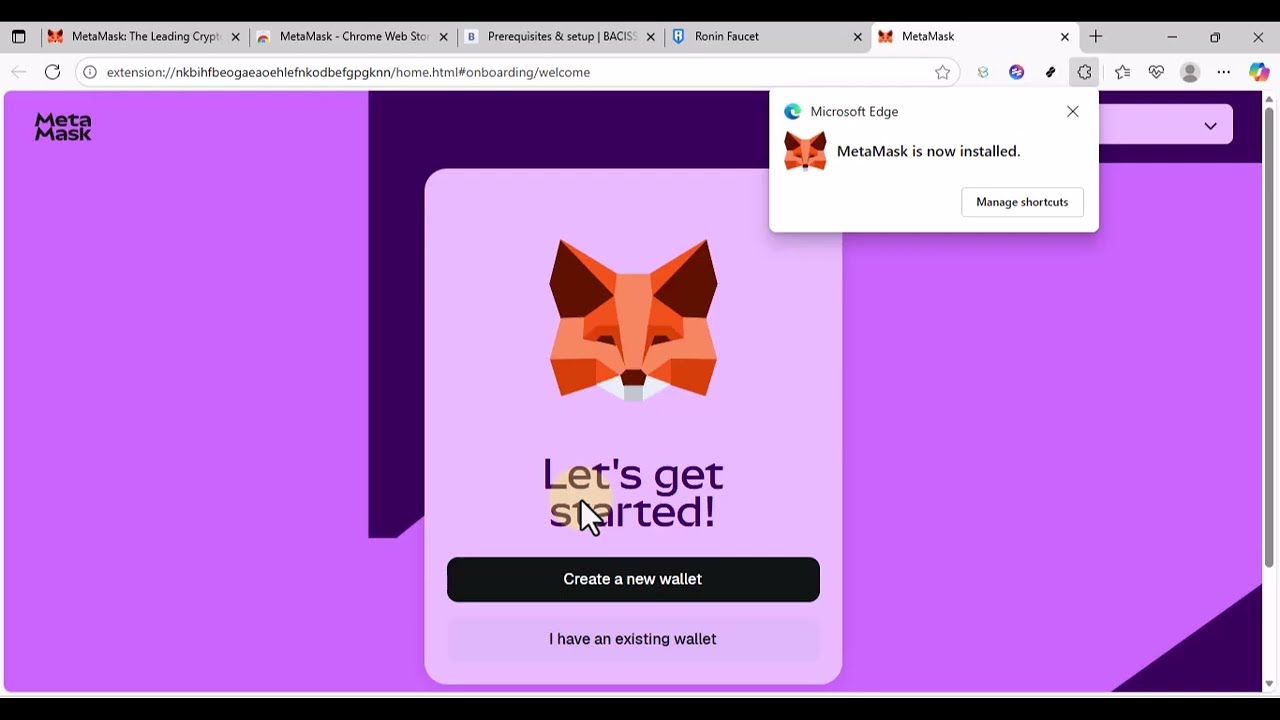Reload the current page
The width and height of the screenshot is (1280, 720).
pos(52,72)
